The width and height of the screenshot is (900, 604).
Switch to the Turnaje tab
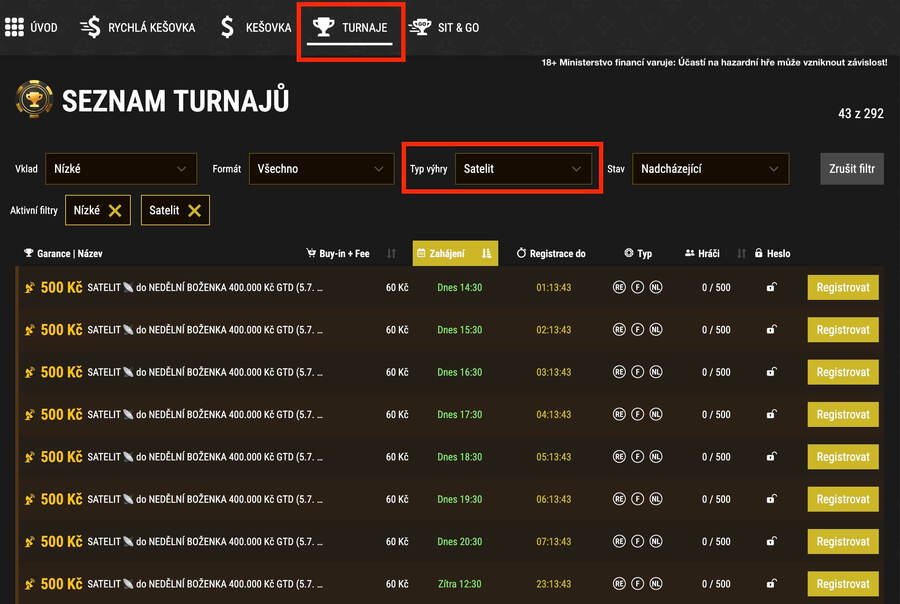click(350, 28)
